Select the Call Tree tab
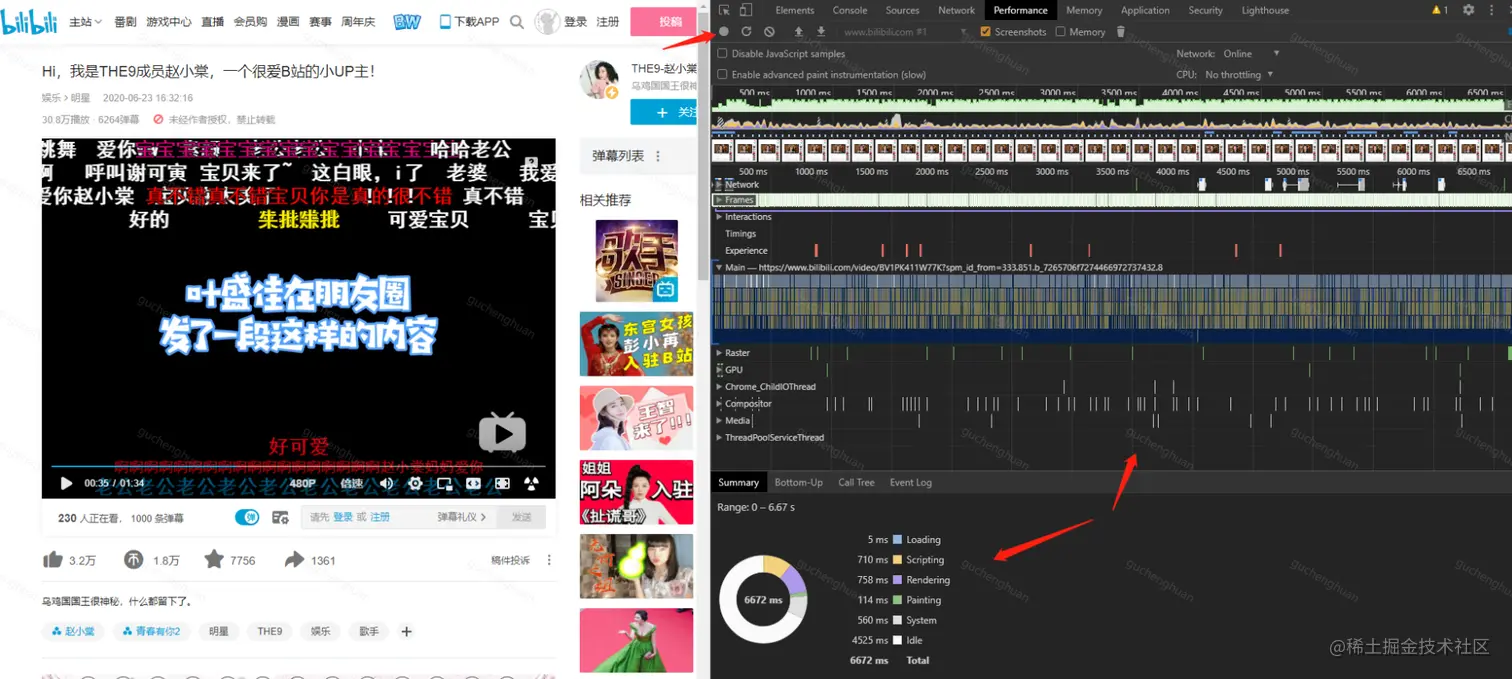 856,482
